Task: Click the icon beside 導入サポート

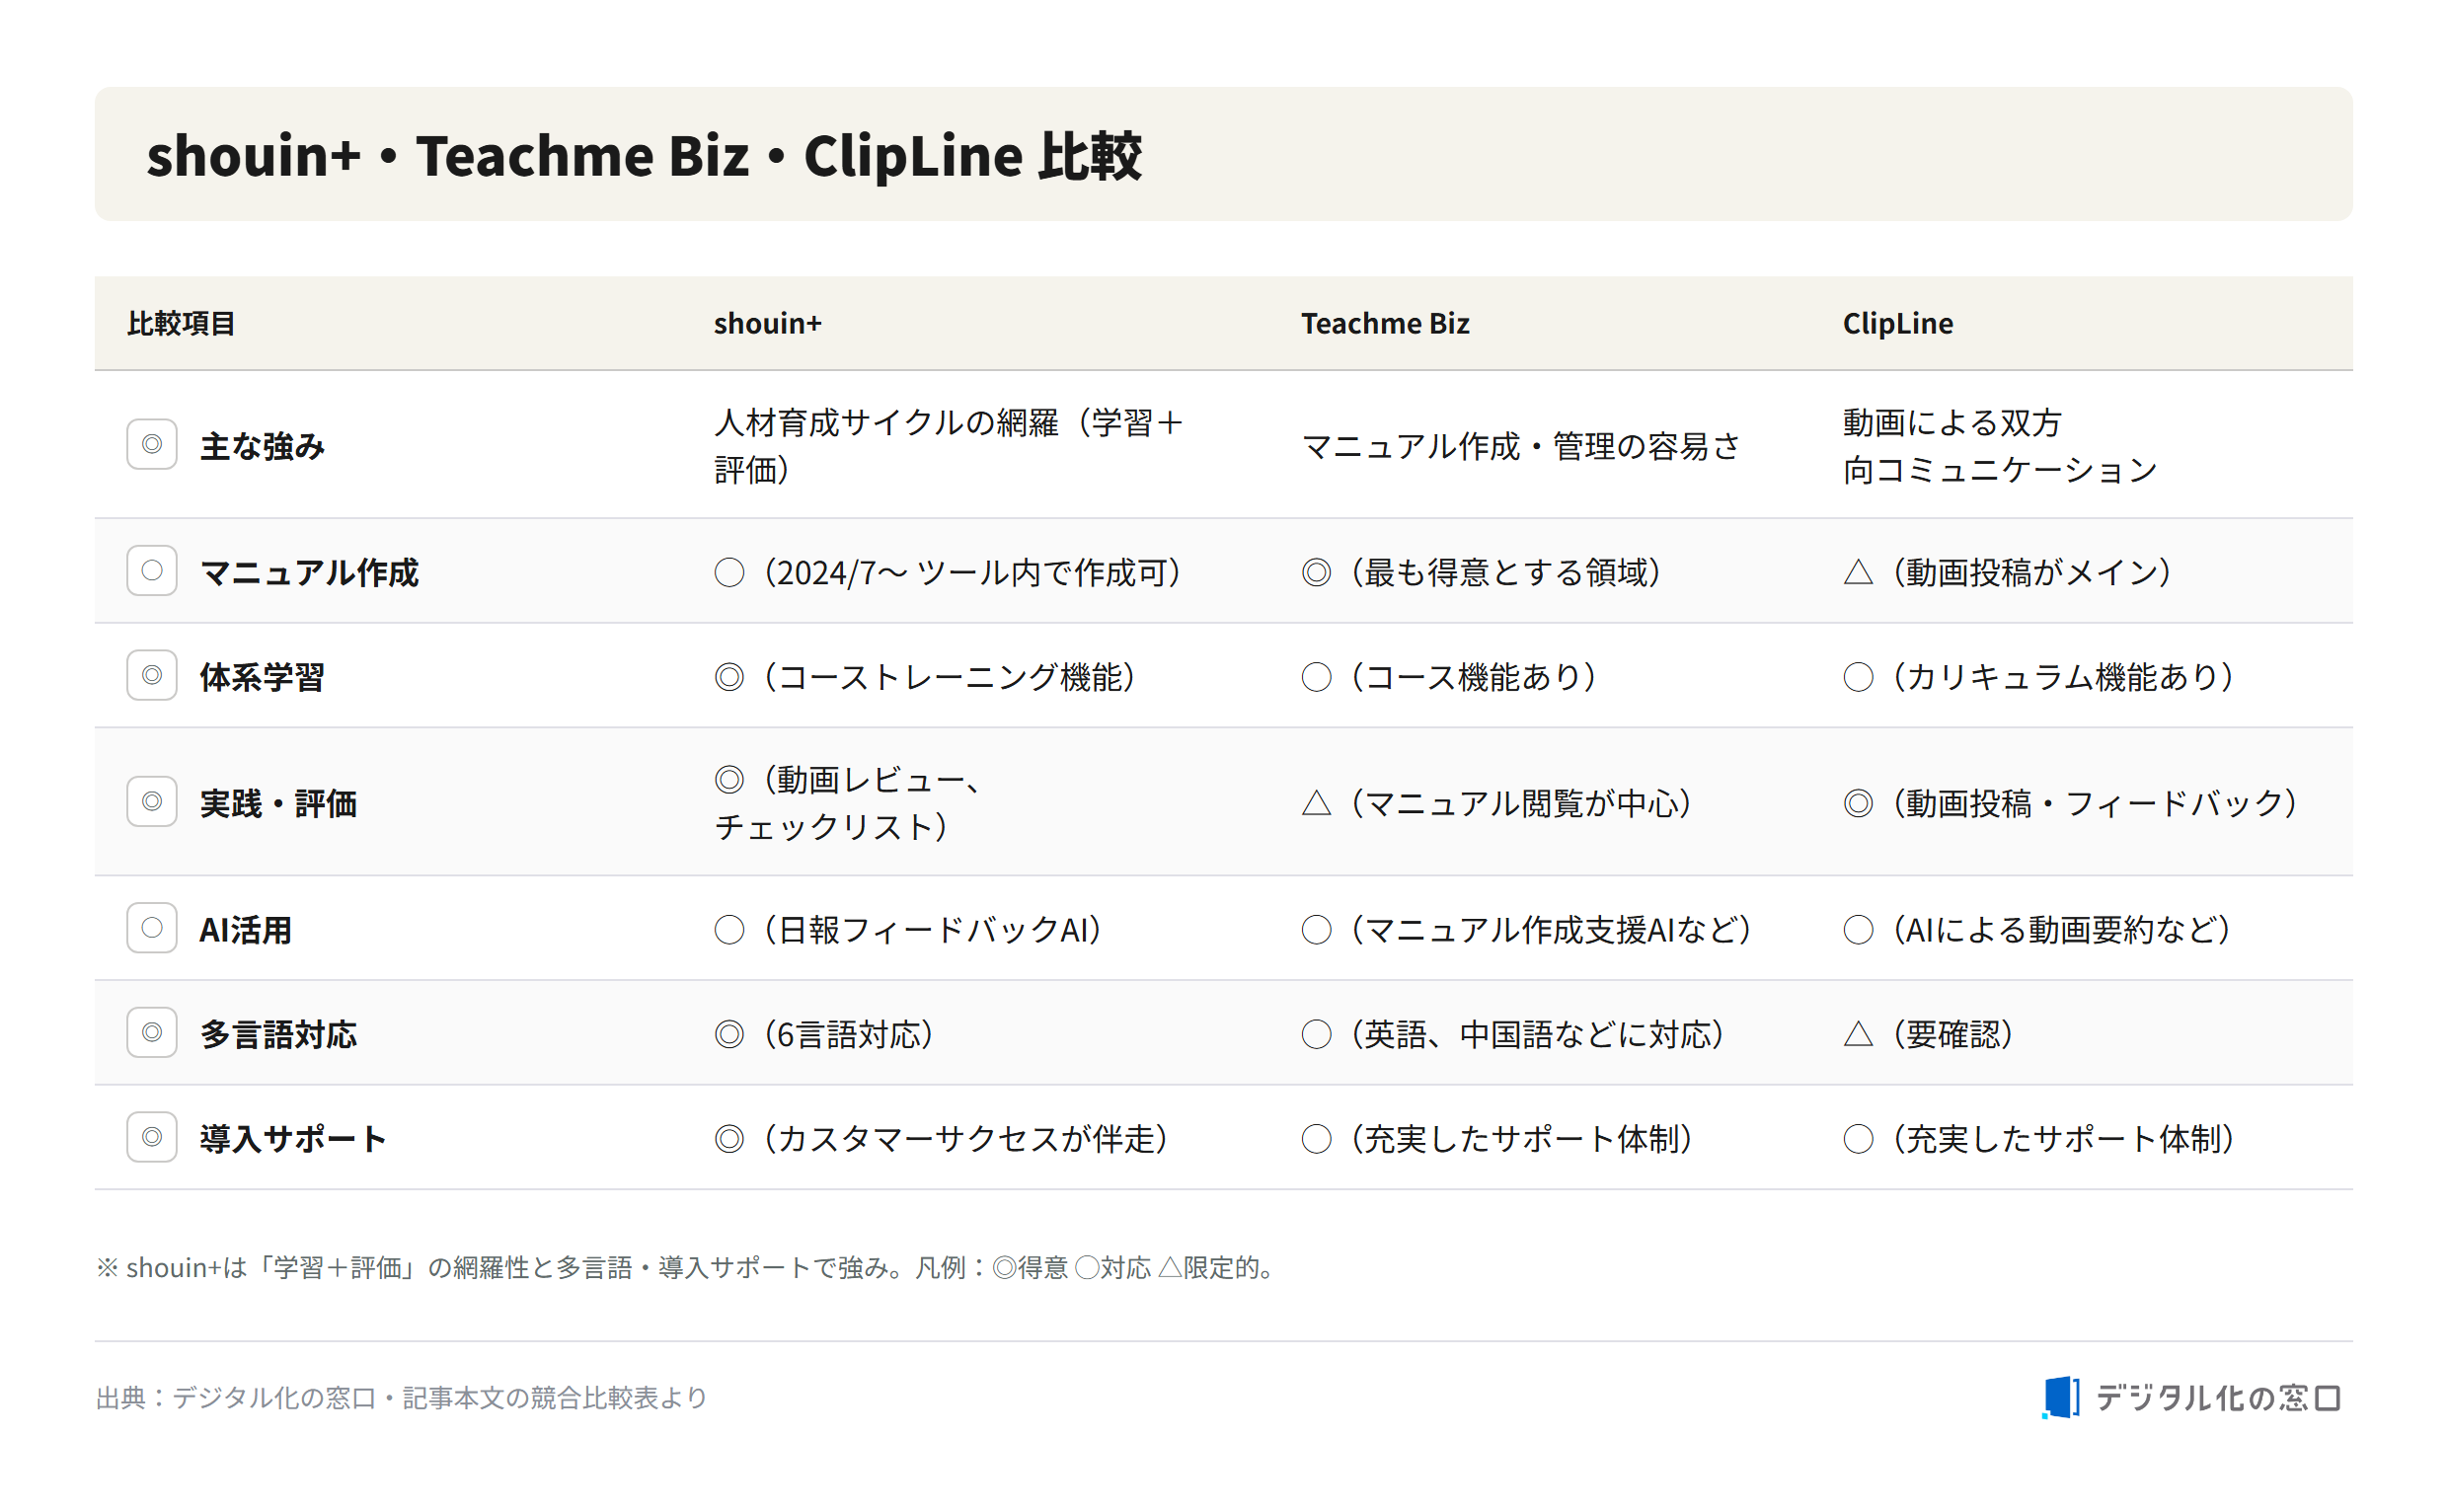Action: [x=152, y=1138]
